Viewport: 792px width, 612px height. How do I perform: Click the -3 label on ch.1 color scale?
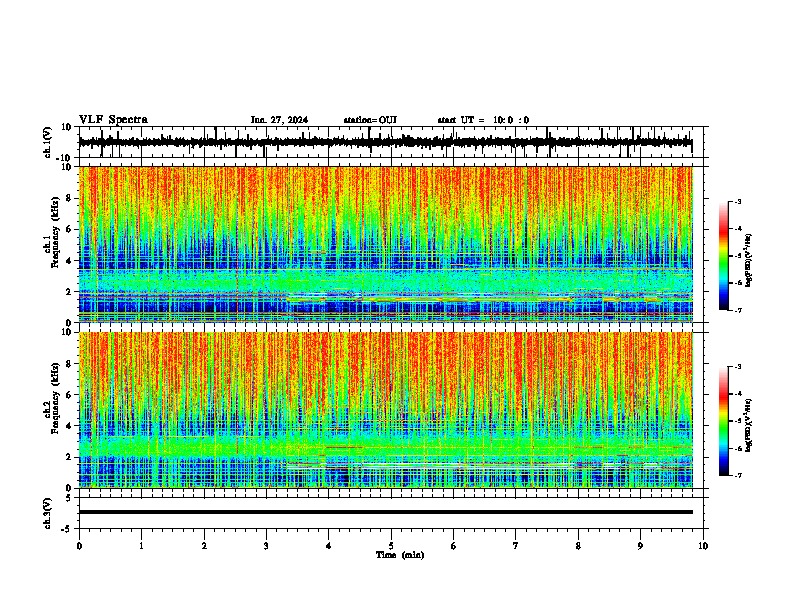click(737, 201)
